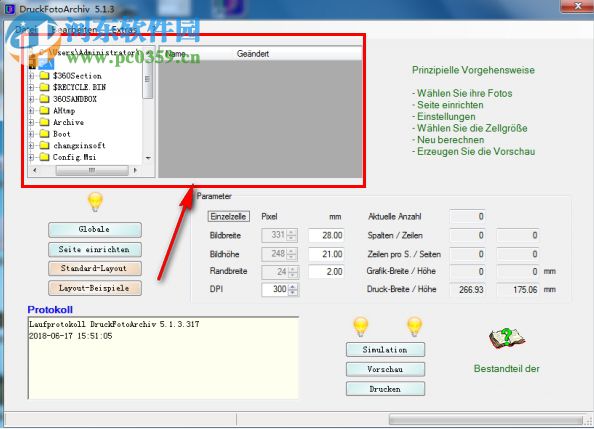594x429 pixels.
Task: Click 'Bestandteil der' text
Action: point(506,368)
